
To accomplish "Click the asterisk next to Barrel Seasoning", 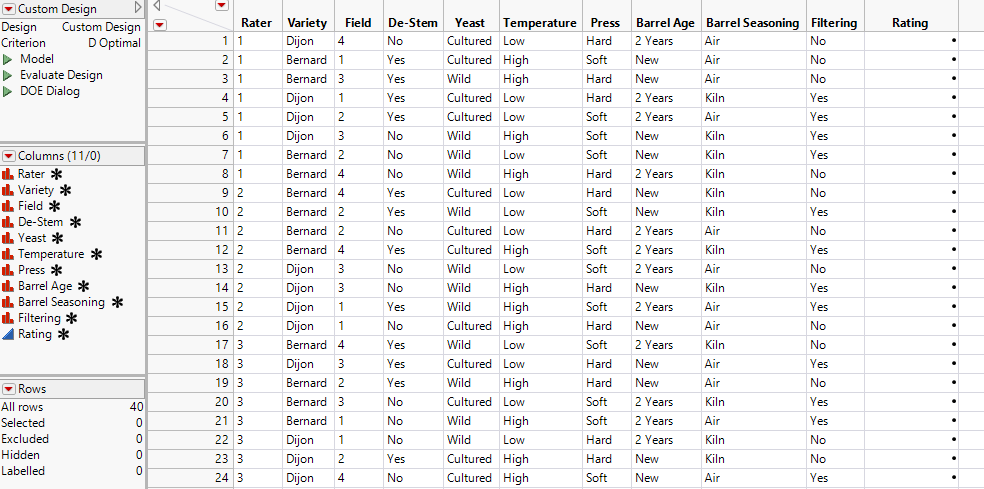I will pyautogui.click(x=117, y=302).
